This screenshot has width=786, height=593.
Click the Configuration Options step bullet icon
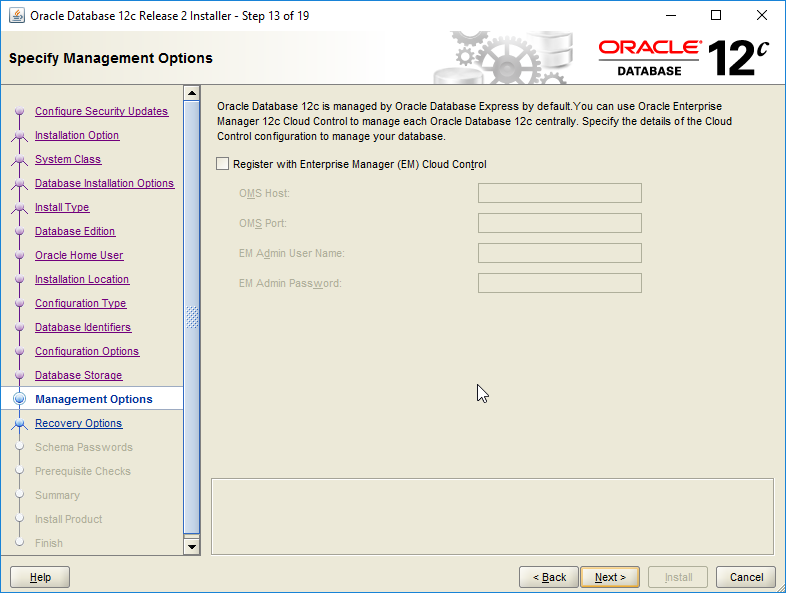20,352
